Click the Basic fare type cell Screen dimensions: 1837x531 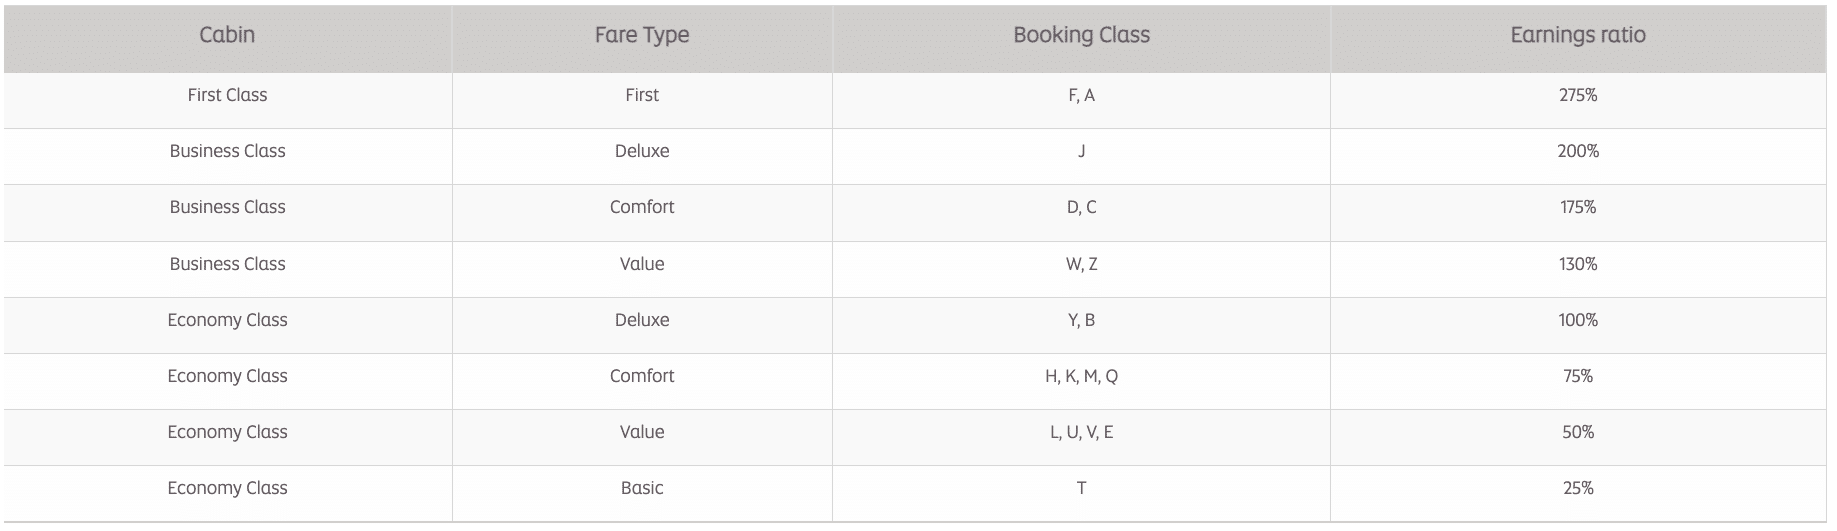pos(641,488)
